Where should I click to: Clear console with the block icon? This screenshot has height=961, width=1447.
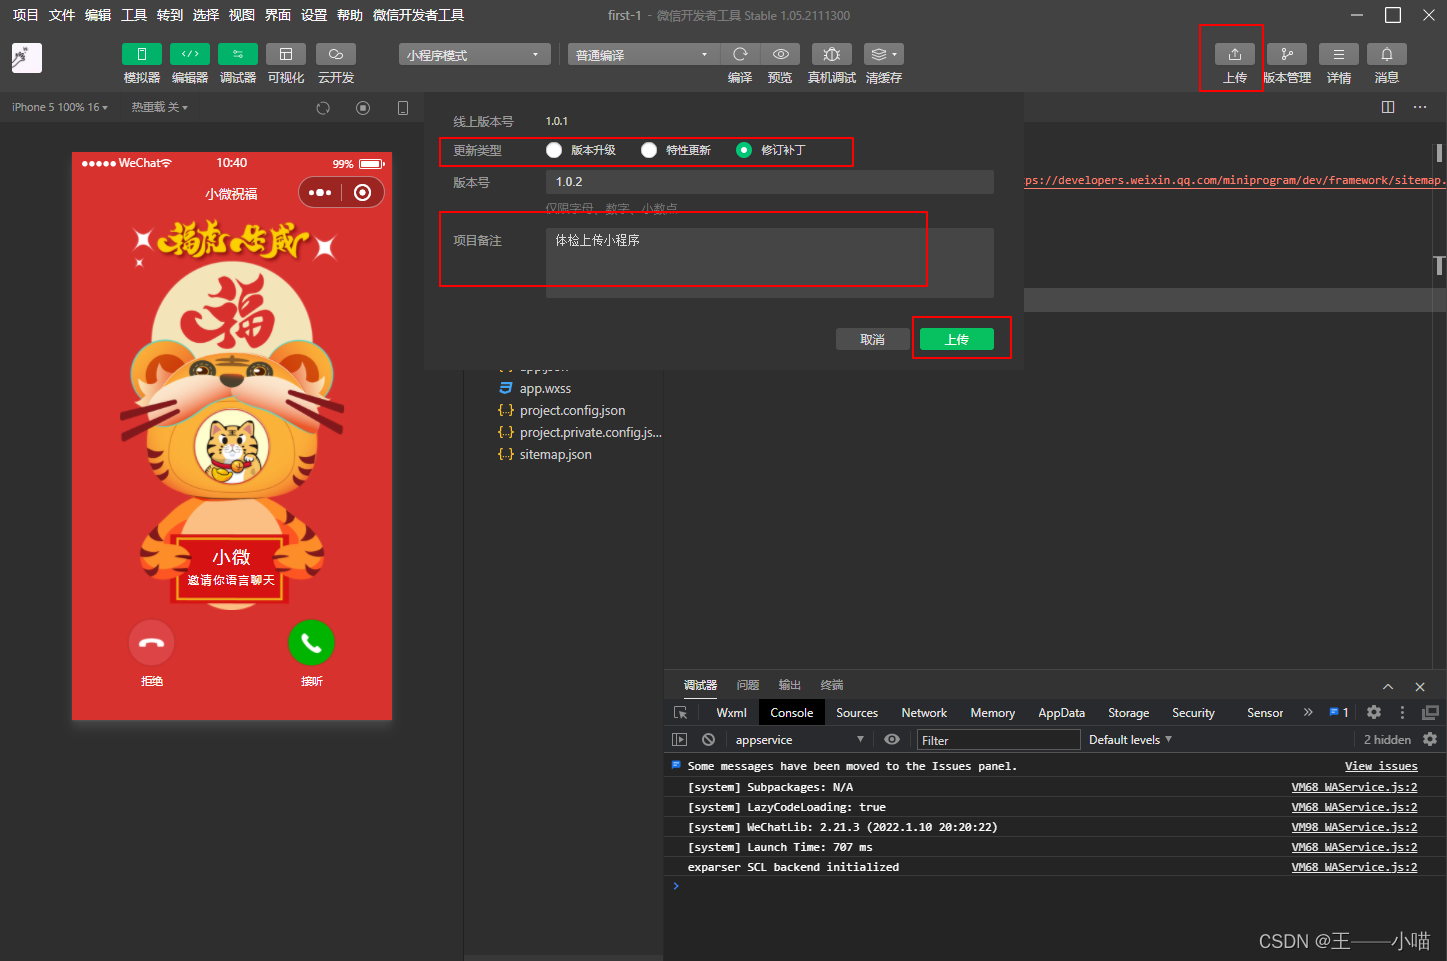tap(708, 740)
